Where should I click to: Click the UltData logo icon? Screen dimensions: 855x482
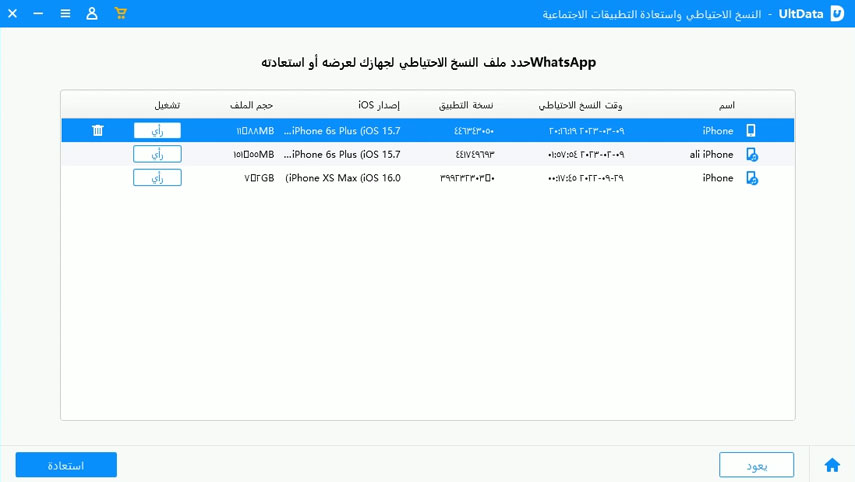(x=837, y=14)
